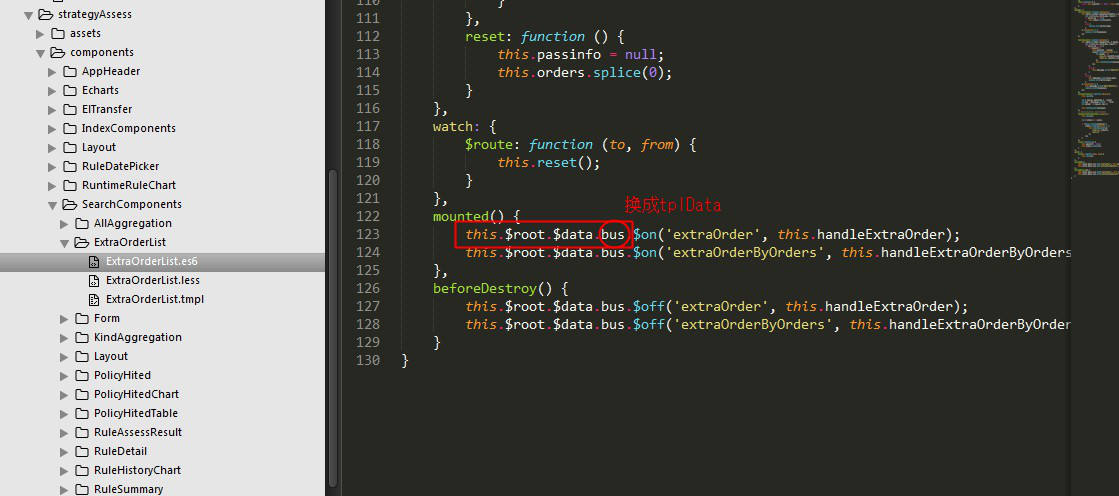
Task: Click the ExtraOrderList.es6 file icon
Action: 94,261
